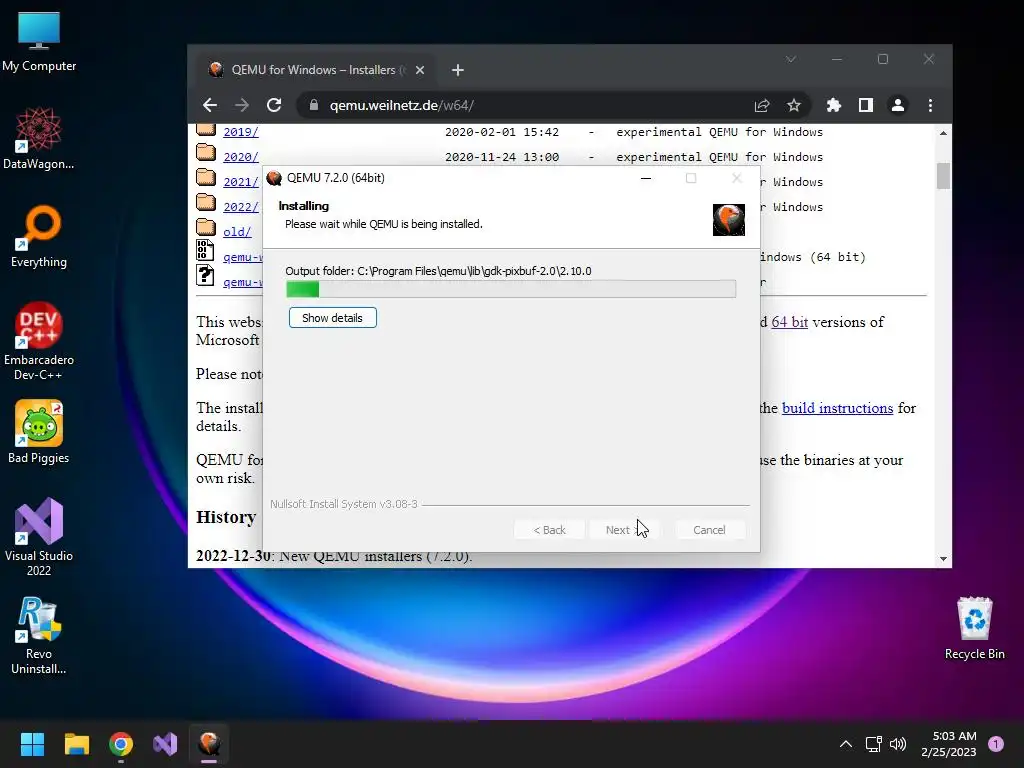
Task: Open Visual Studio from the taskbar
Action: 165,744
